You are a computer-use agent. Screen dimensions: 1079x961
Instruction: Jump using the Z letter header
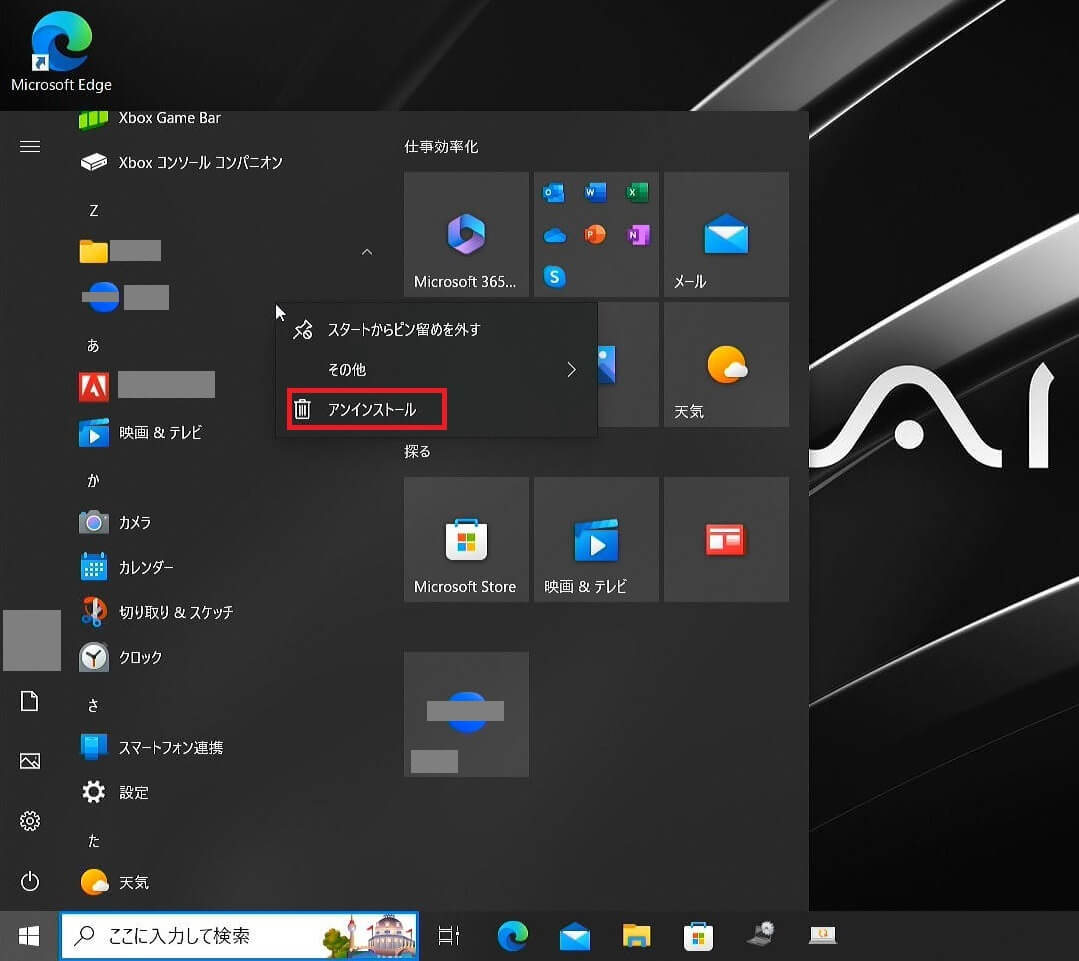coord(94,210)
